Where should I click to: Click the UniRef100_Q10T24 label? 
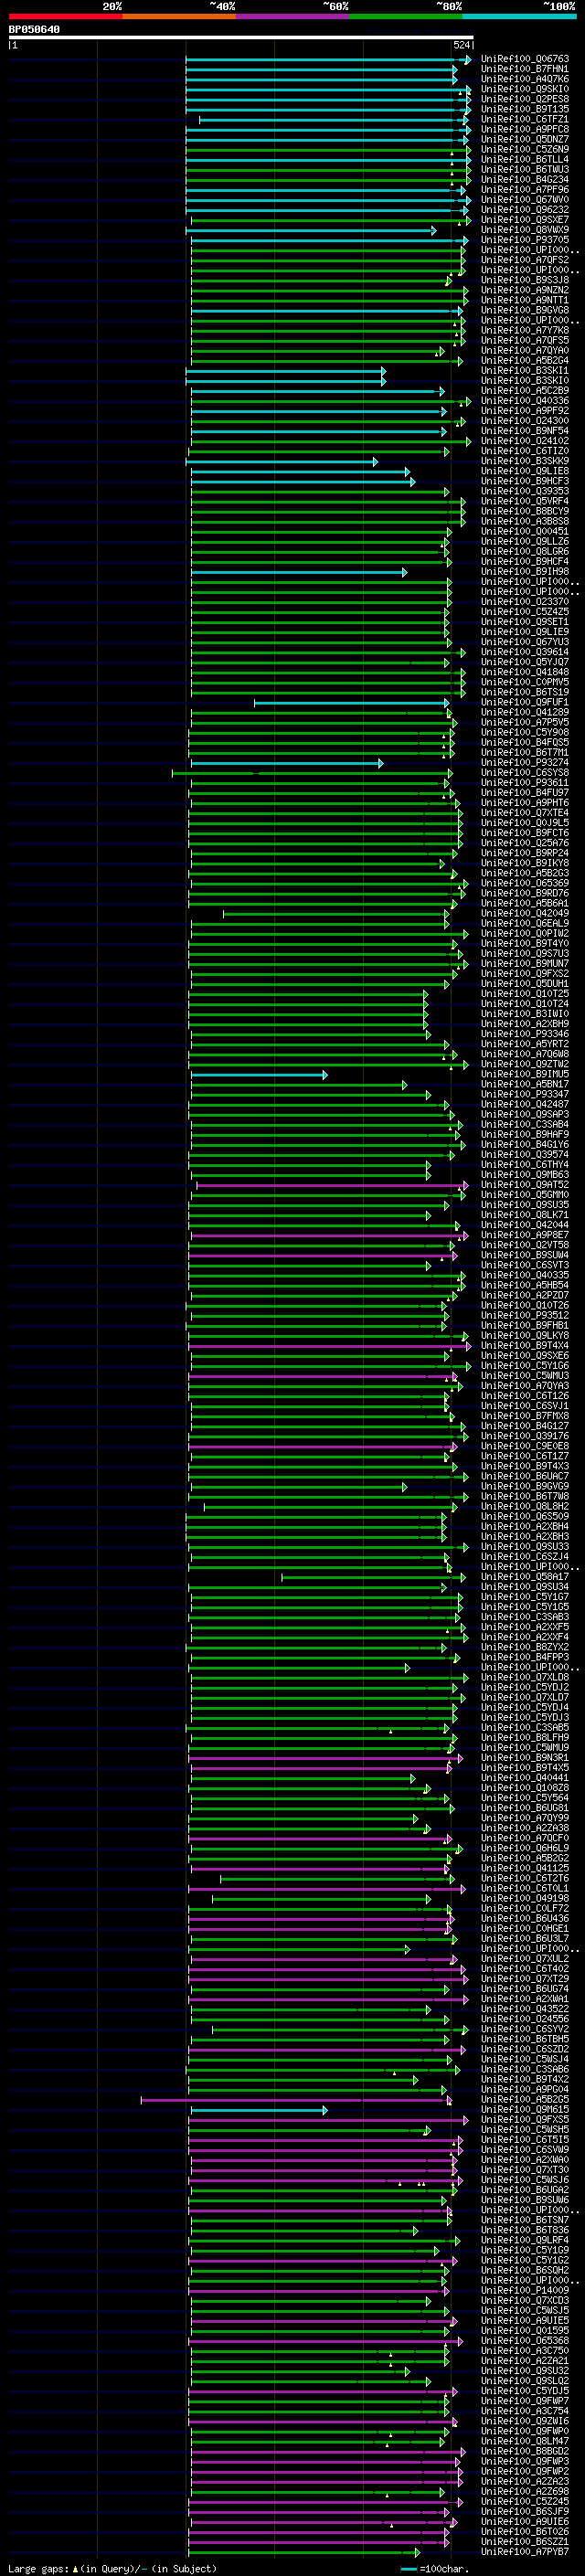(525, 1004)
